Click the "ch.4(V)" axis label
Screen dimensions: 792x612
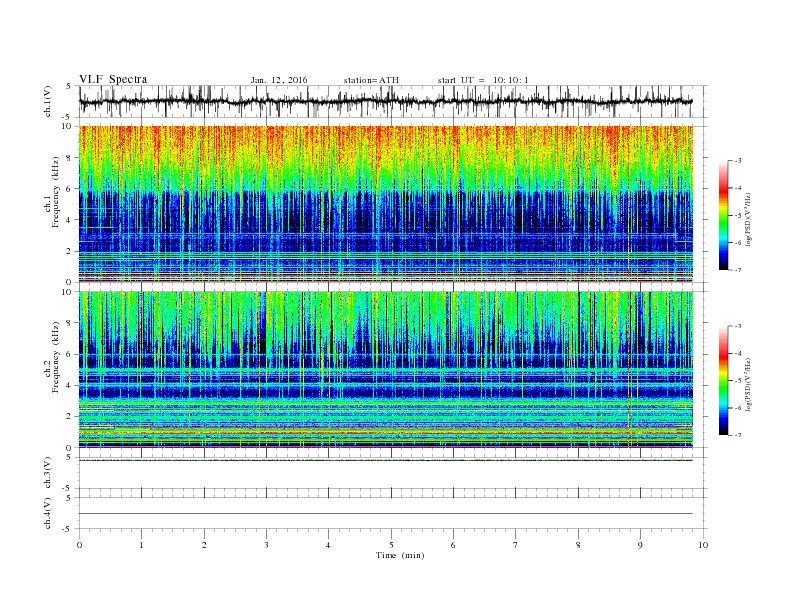pyautogui.click(x=48, y=515)
